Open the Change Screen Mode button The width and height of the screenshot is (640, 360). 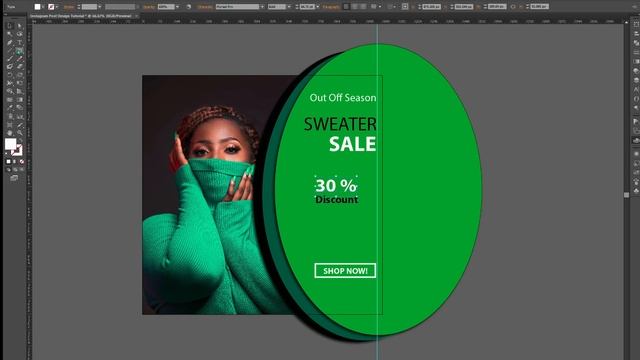[x=14, y=178]
